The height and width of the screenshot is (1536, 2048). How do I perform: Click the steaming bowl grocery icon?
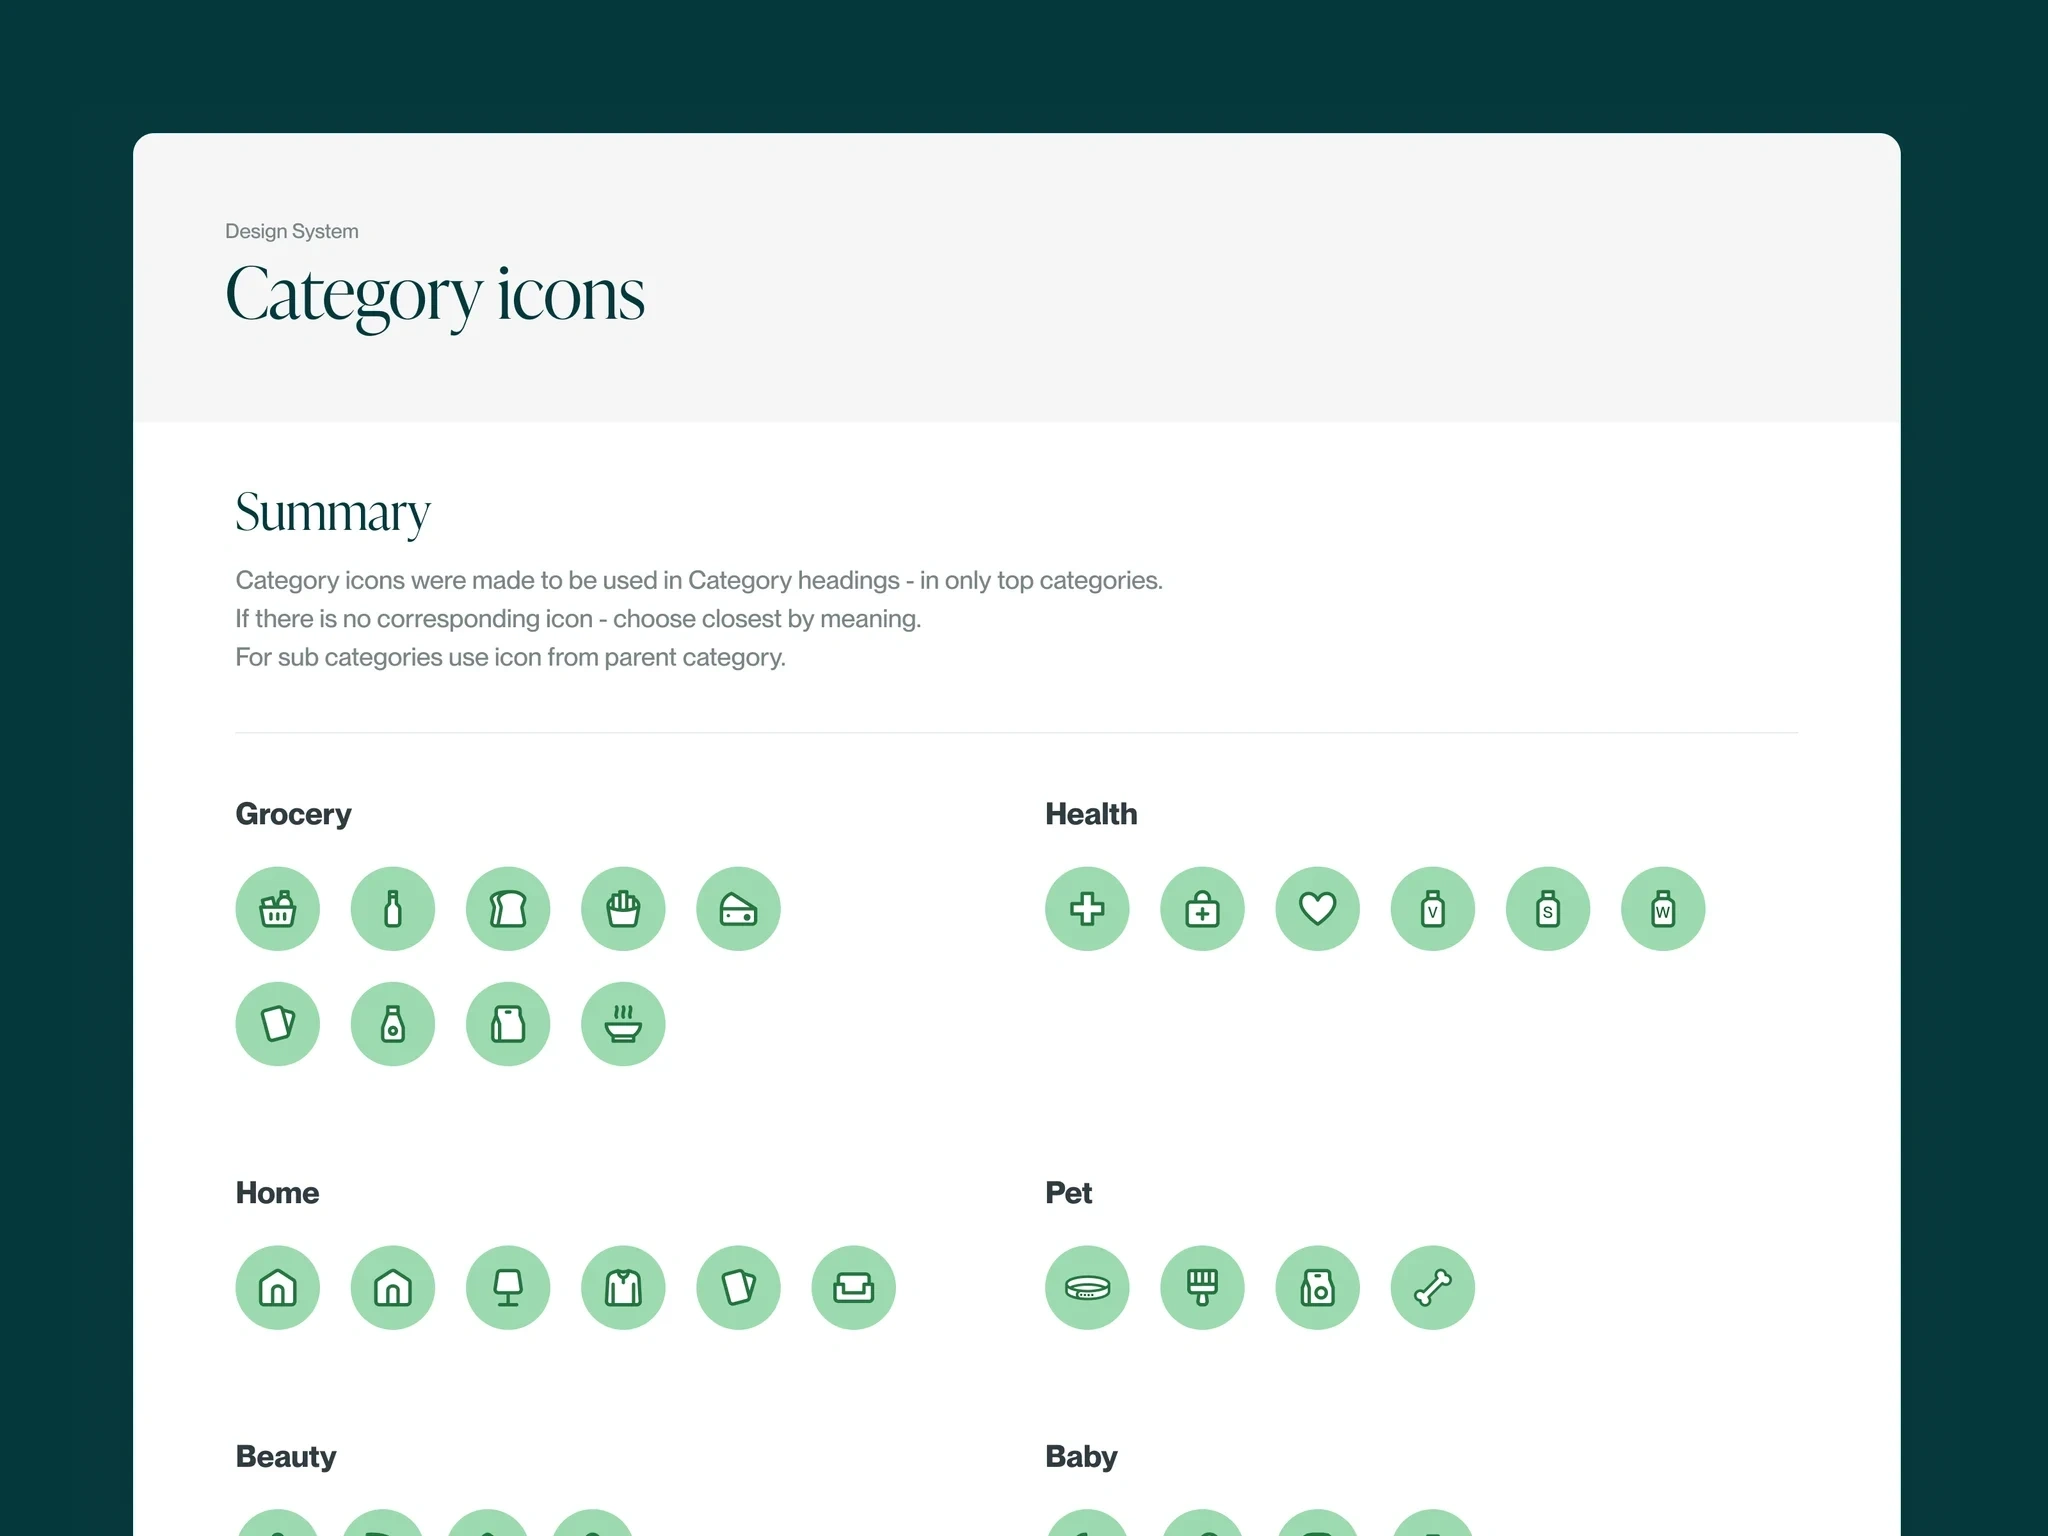[624, 1021]
